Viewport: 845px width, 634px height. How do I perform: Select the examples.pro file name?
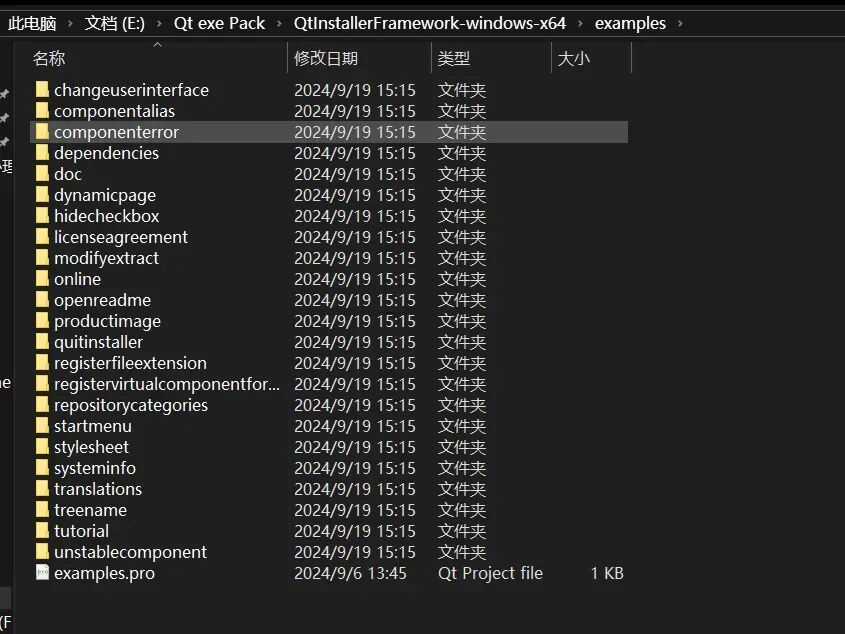[x=105, y=574]
